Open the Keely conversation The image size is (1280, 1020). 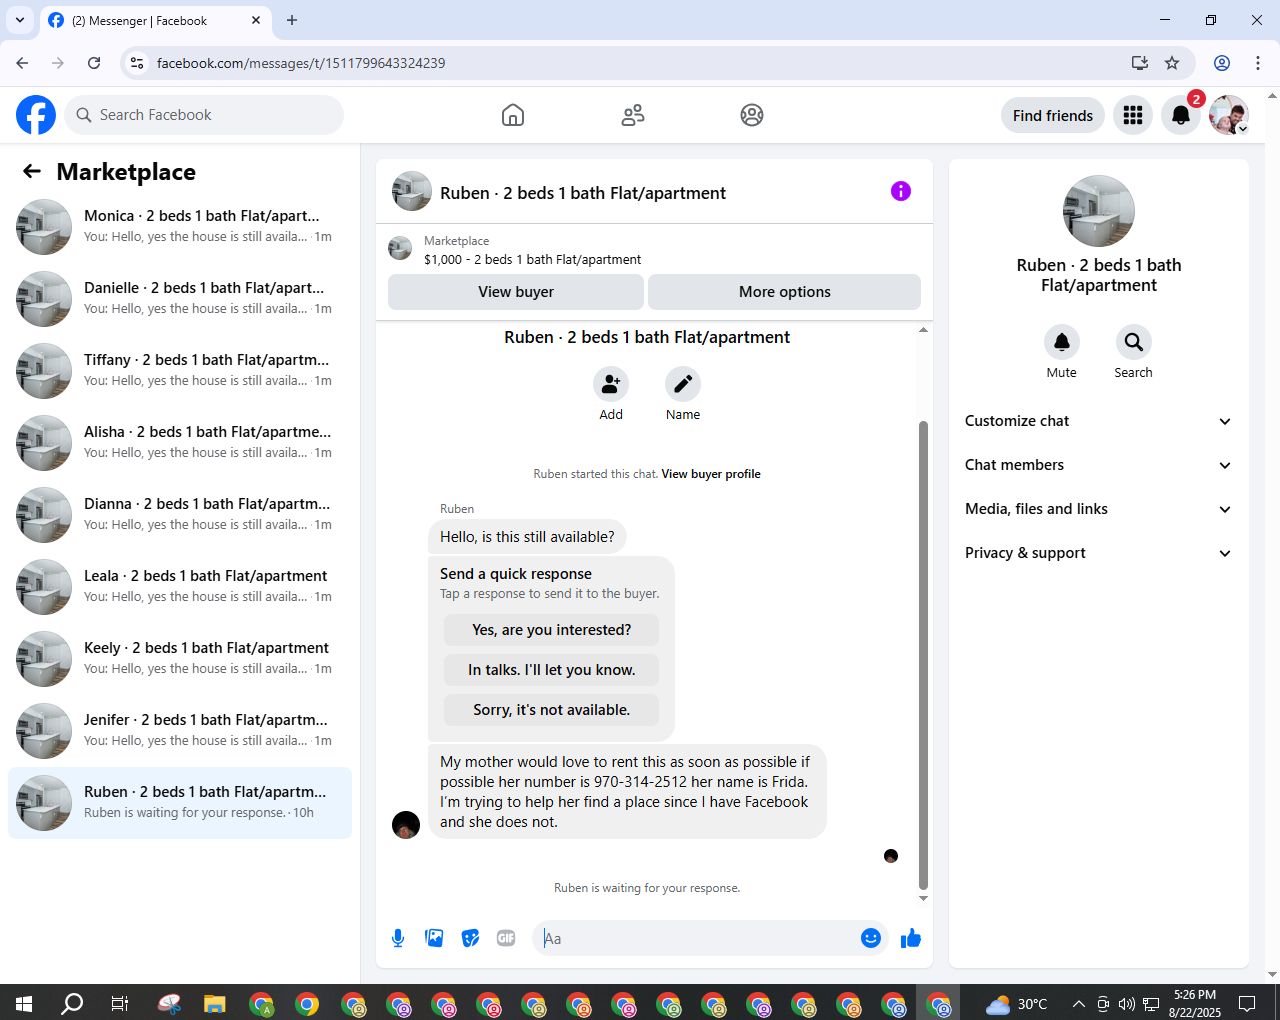pos(180,659)
